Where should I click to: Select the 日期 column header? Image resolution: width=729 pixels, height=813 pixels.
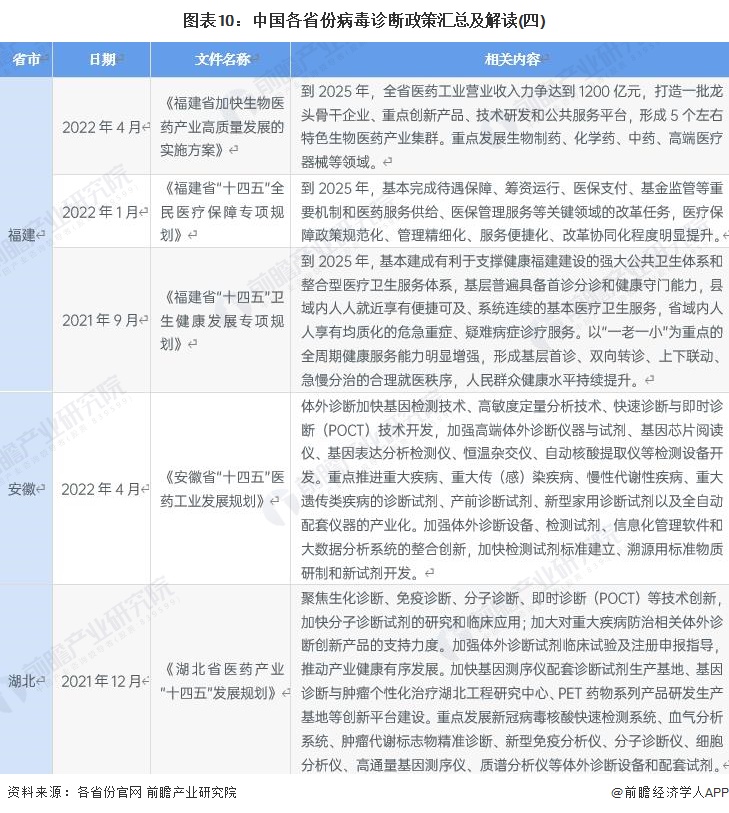(102, 60)
